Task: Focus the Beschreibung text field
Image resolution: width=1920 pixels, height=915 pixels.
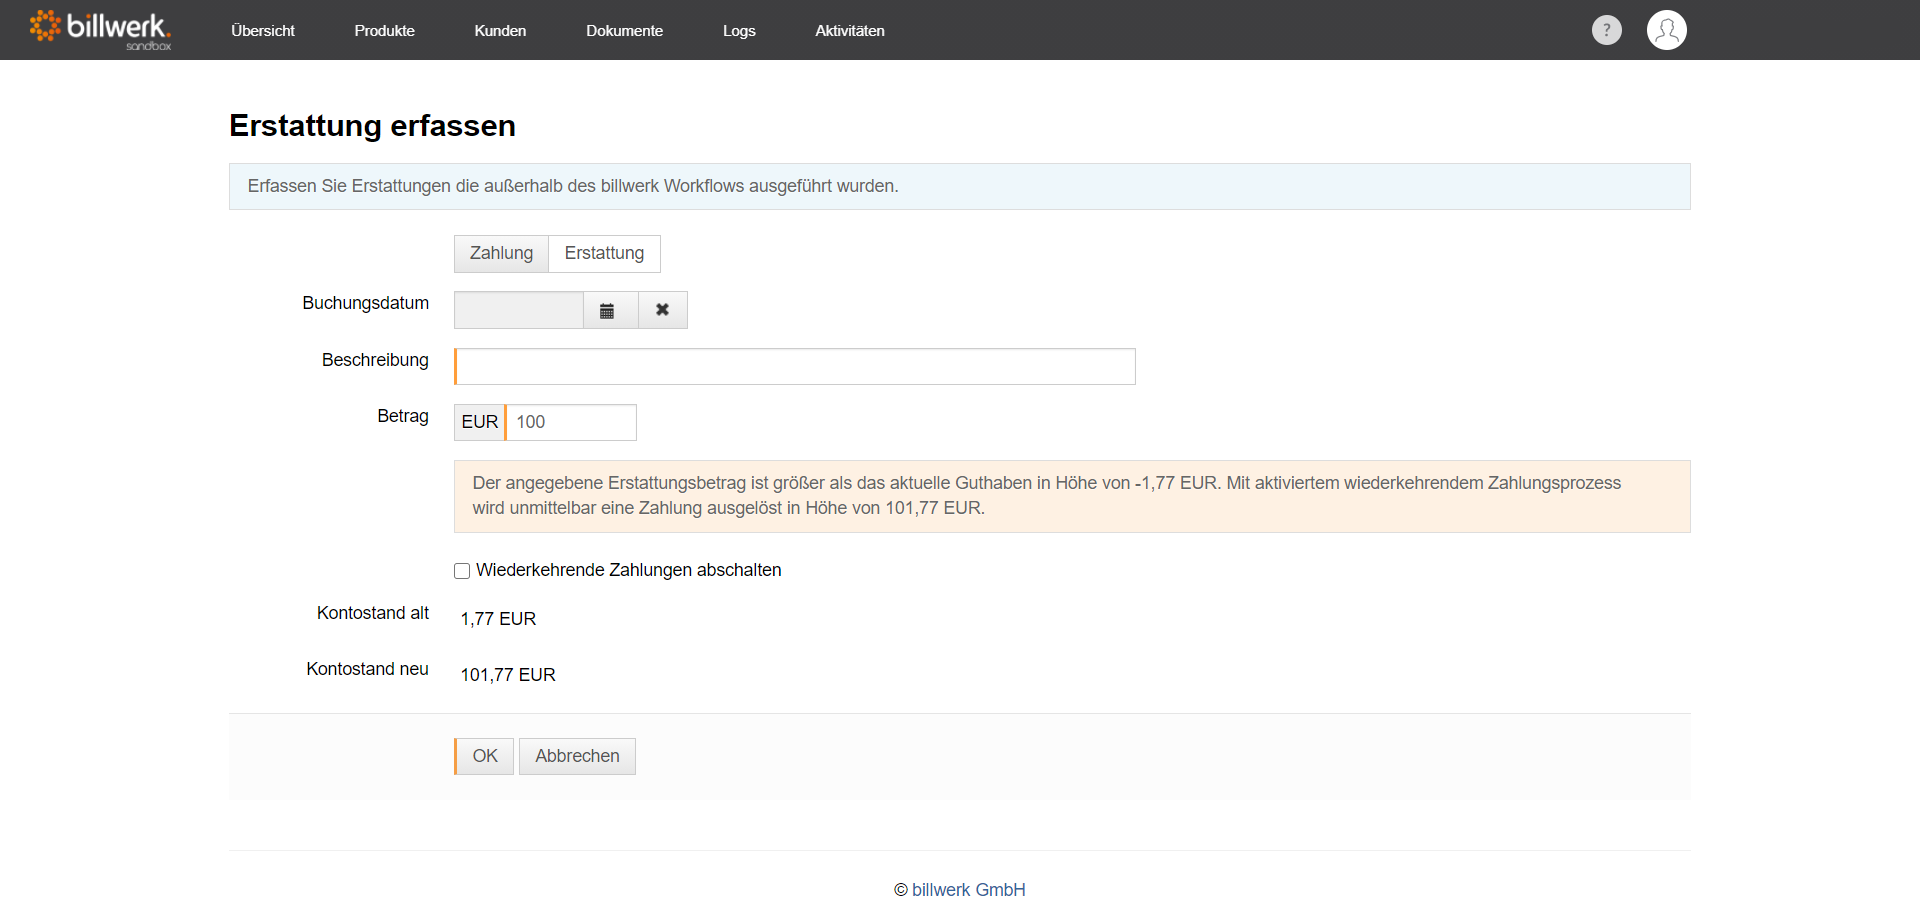Action: (795, 366)
